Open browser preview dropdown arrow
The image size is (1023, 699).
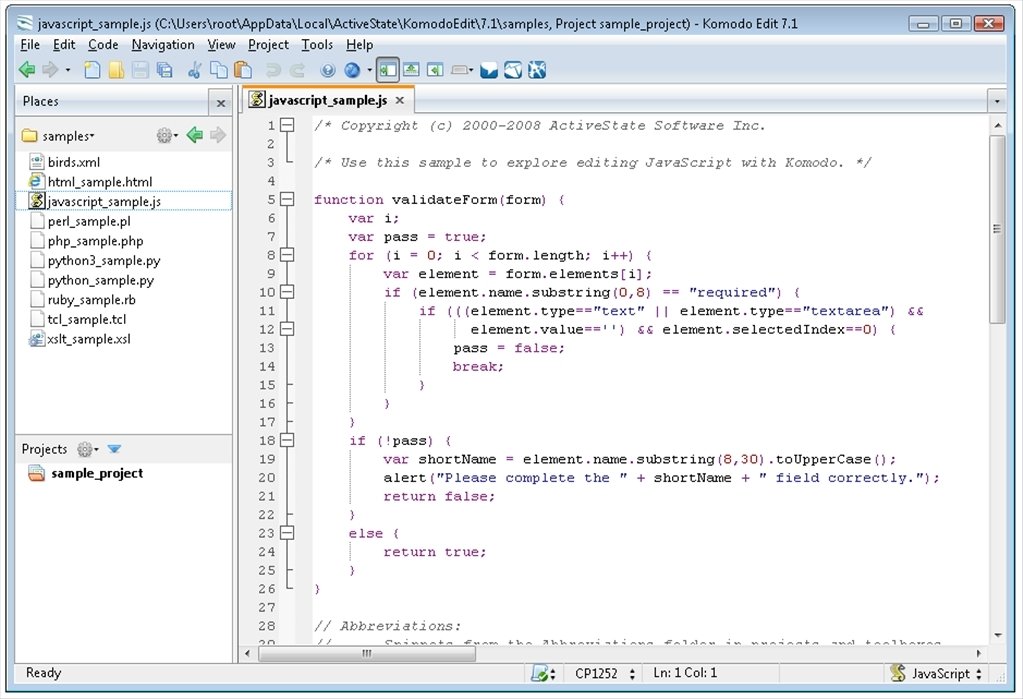click(x=369, y=70)
